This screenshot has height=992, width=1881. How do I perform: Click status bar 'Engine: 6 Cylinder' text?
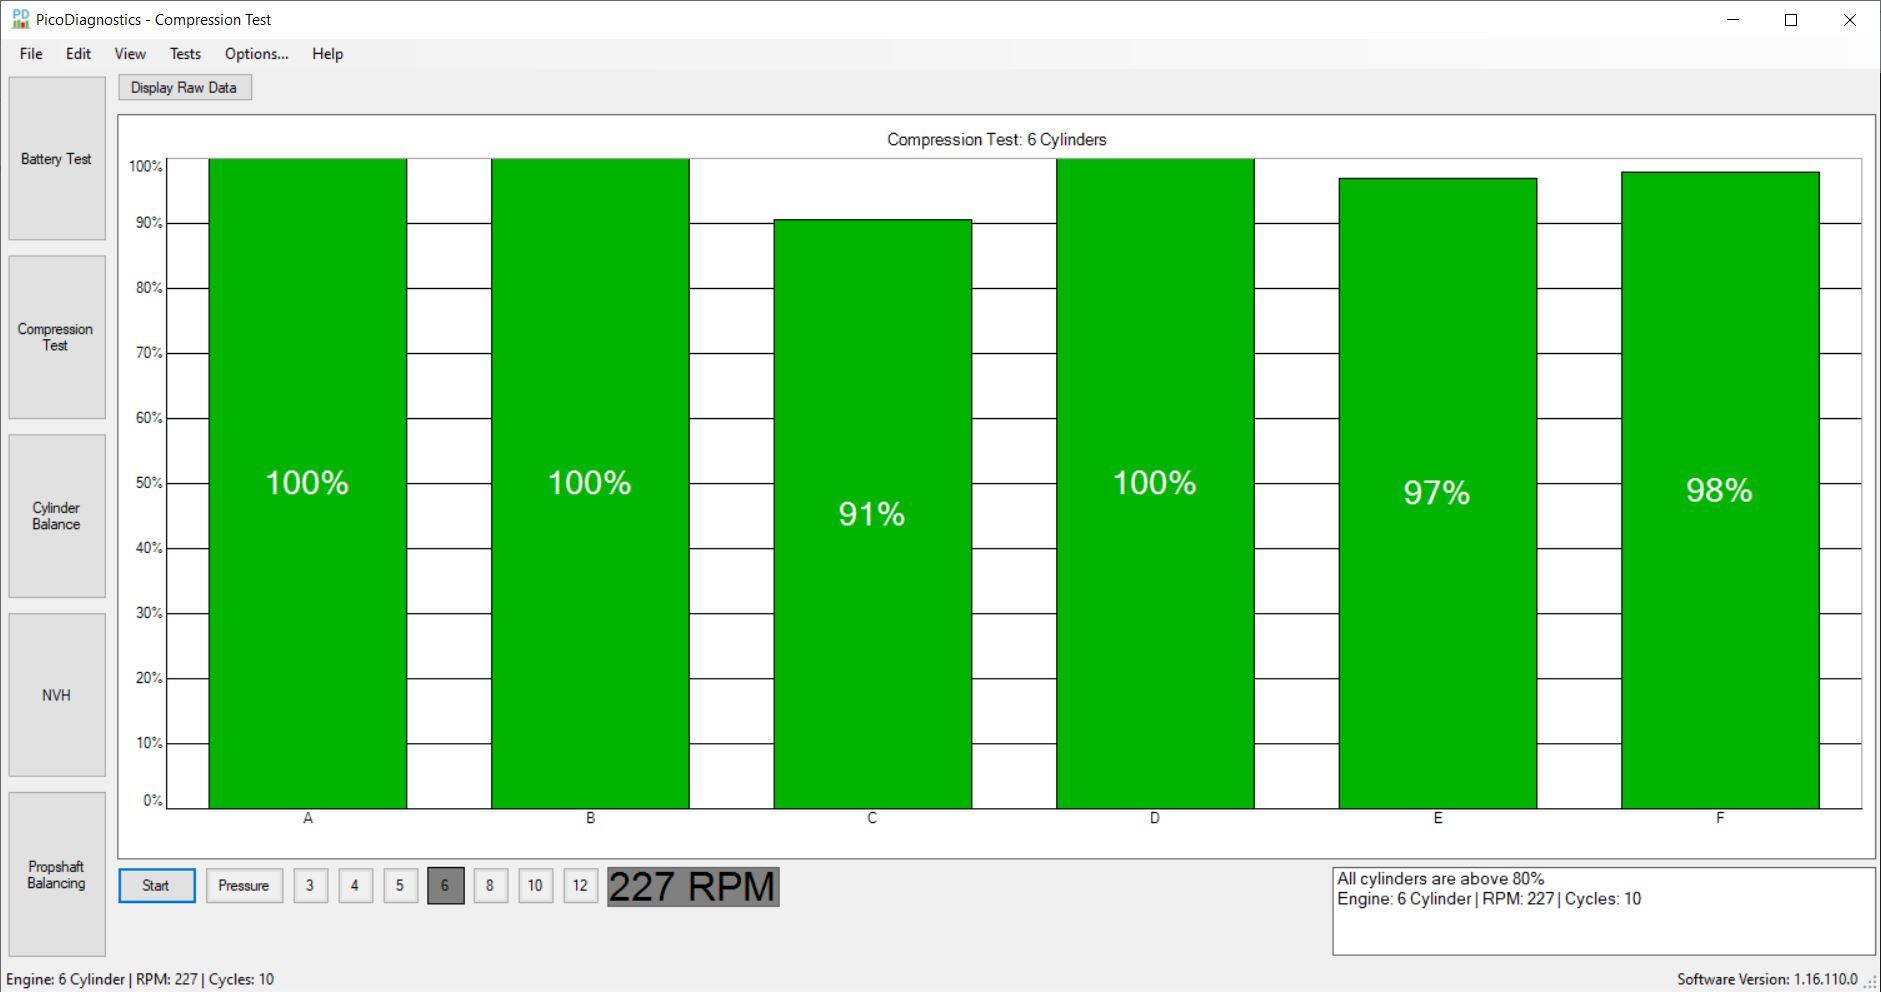click(66, 979)
